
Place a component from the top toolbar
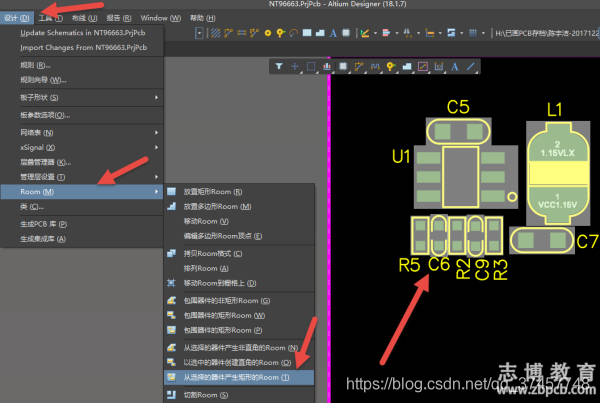pos(346,33)
